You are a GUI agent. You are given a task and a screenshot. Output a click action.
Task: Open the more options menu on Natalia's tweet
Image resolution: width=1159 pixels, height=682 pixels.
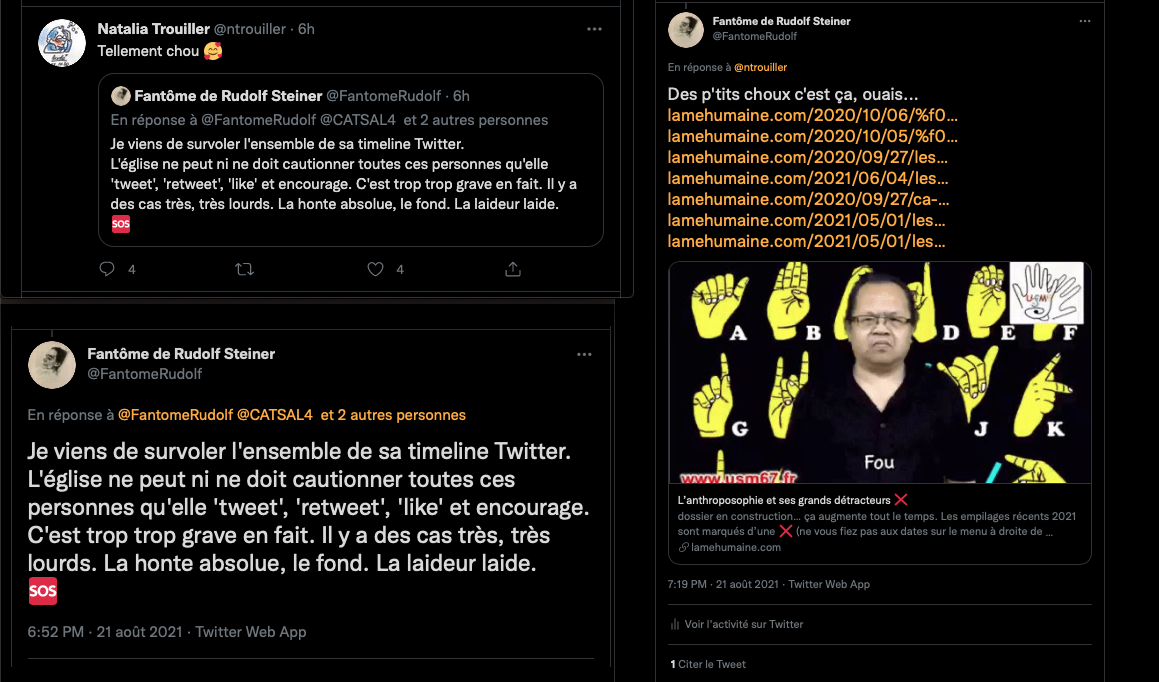(x=594, y=29)
